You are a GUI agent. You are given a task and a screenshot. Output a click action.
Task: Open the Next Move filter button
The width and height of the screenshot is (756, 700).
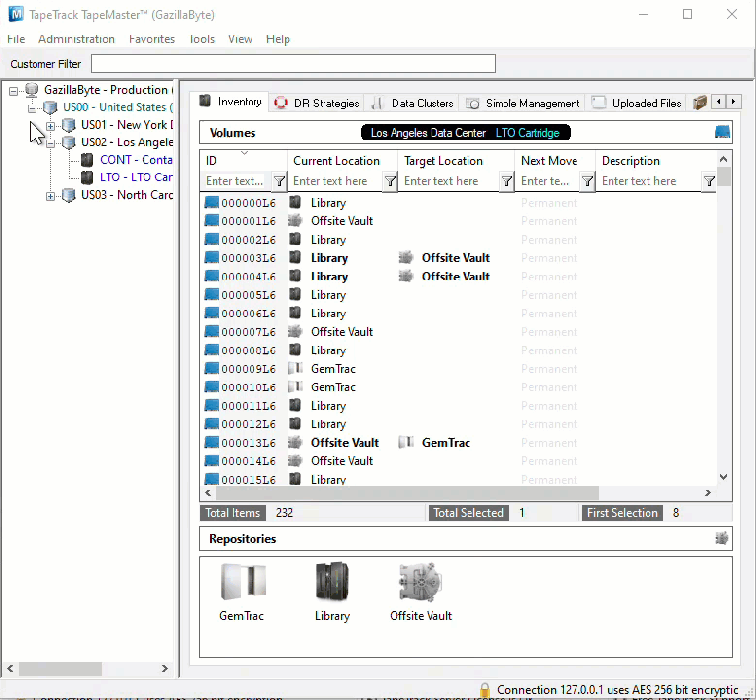(x=587, y=181)
